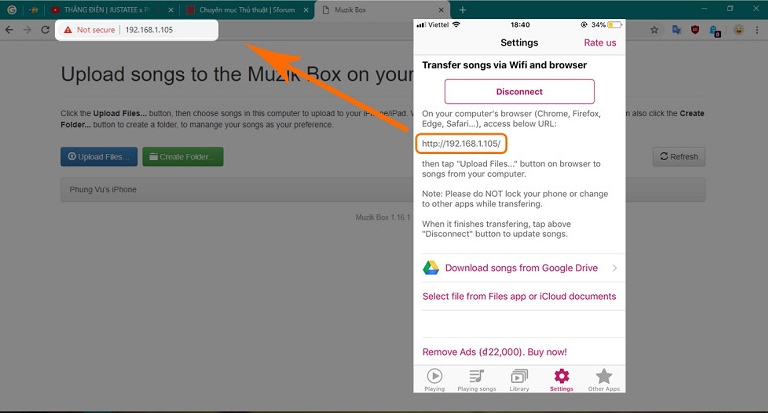Select the Settings gear tab
The width and height of the screenshot is (768, 413).
coord(561,379)
